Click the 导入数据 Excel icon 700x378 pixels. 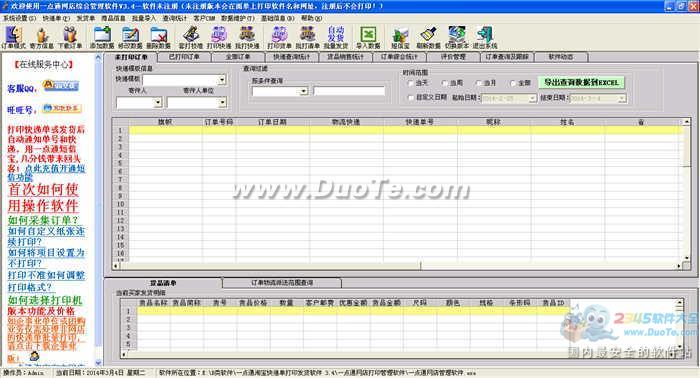pyautogui.click(x=368, y=37)
